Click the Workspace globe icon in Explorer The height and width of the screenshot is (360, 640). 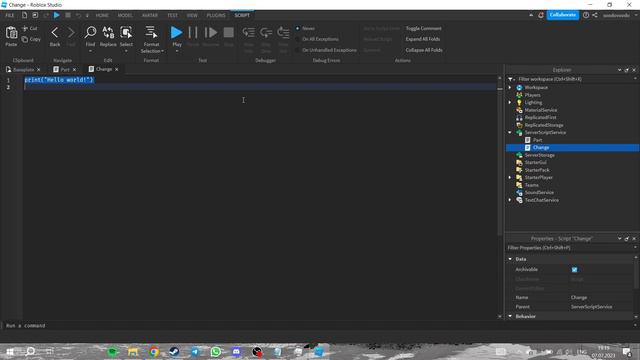[x=519, y=87]
